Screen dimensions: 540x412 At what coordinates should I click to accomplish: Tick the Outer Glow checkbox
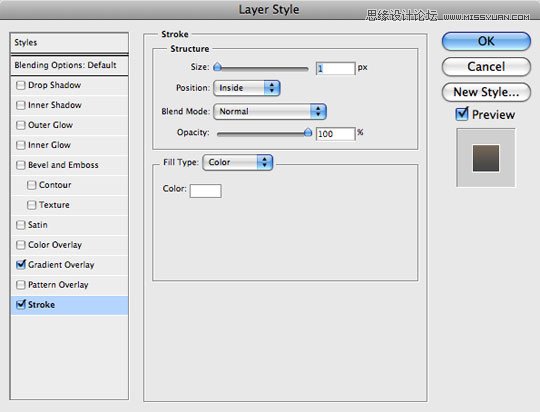coord(21,125)
